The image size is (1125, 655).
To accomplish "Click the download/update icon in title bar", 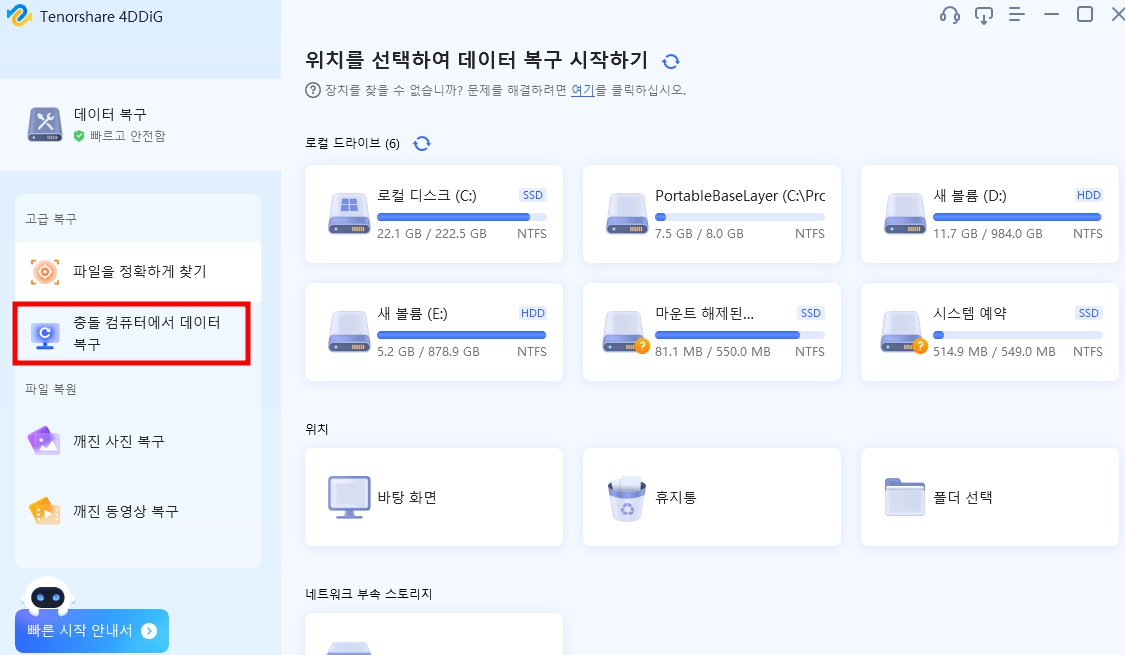I will (984, 15).
